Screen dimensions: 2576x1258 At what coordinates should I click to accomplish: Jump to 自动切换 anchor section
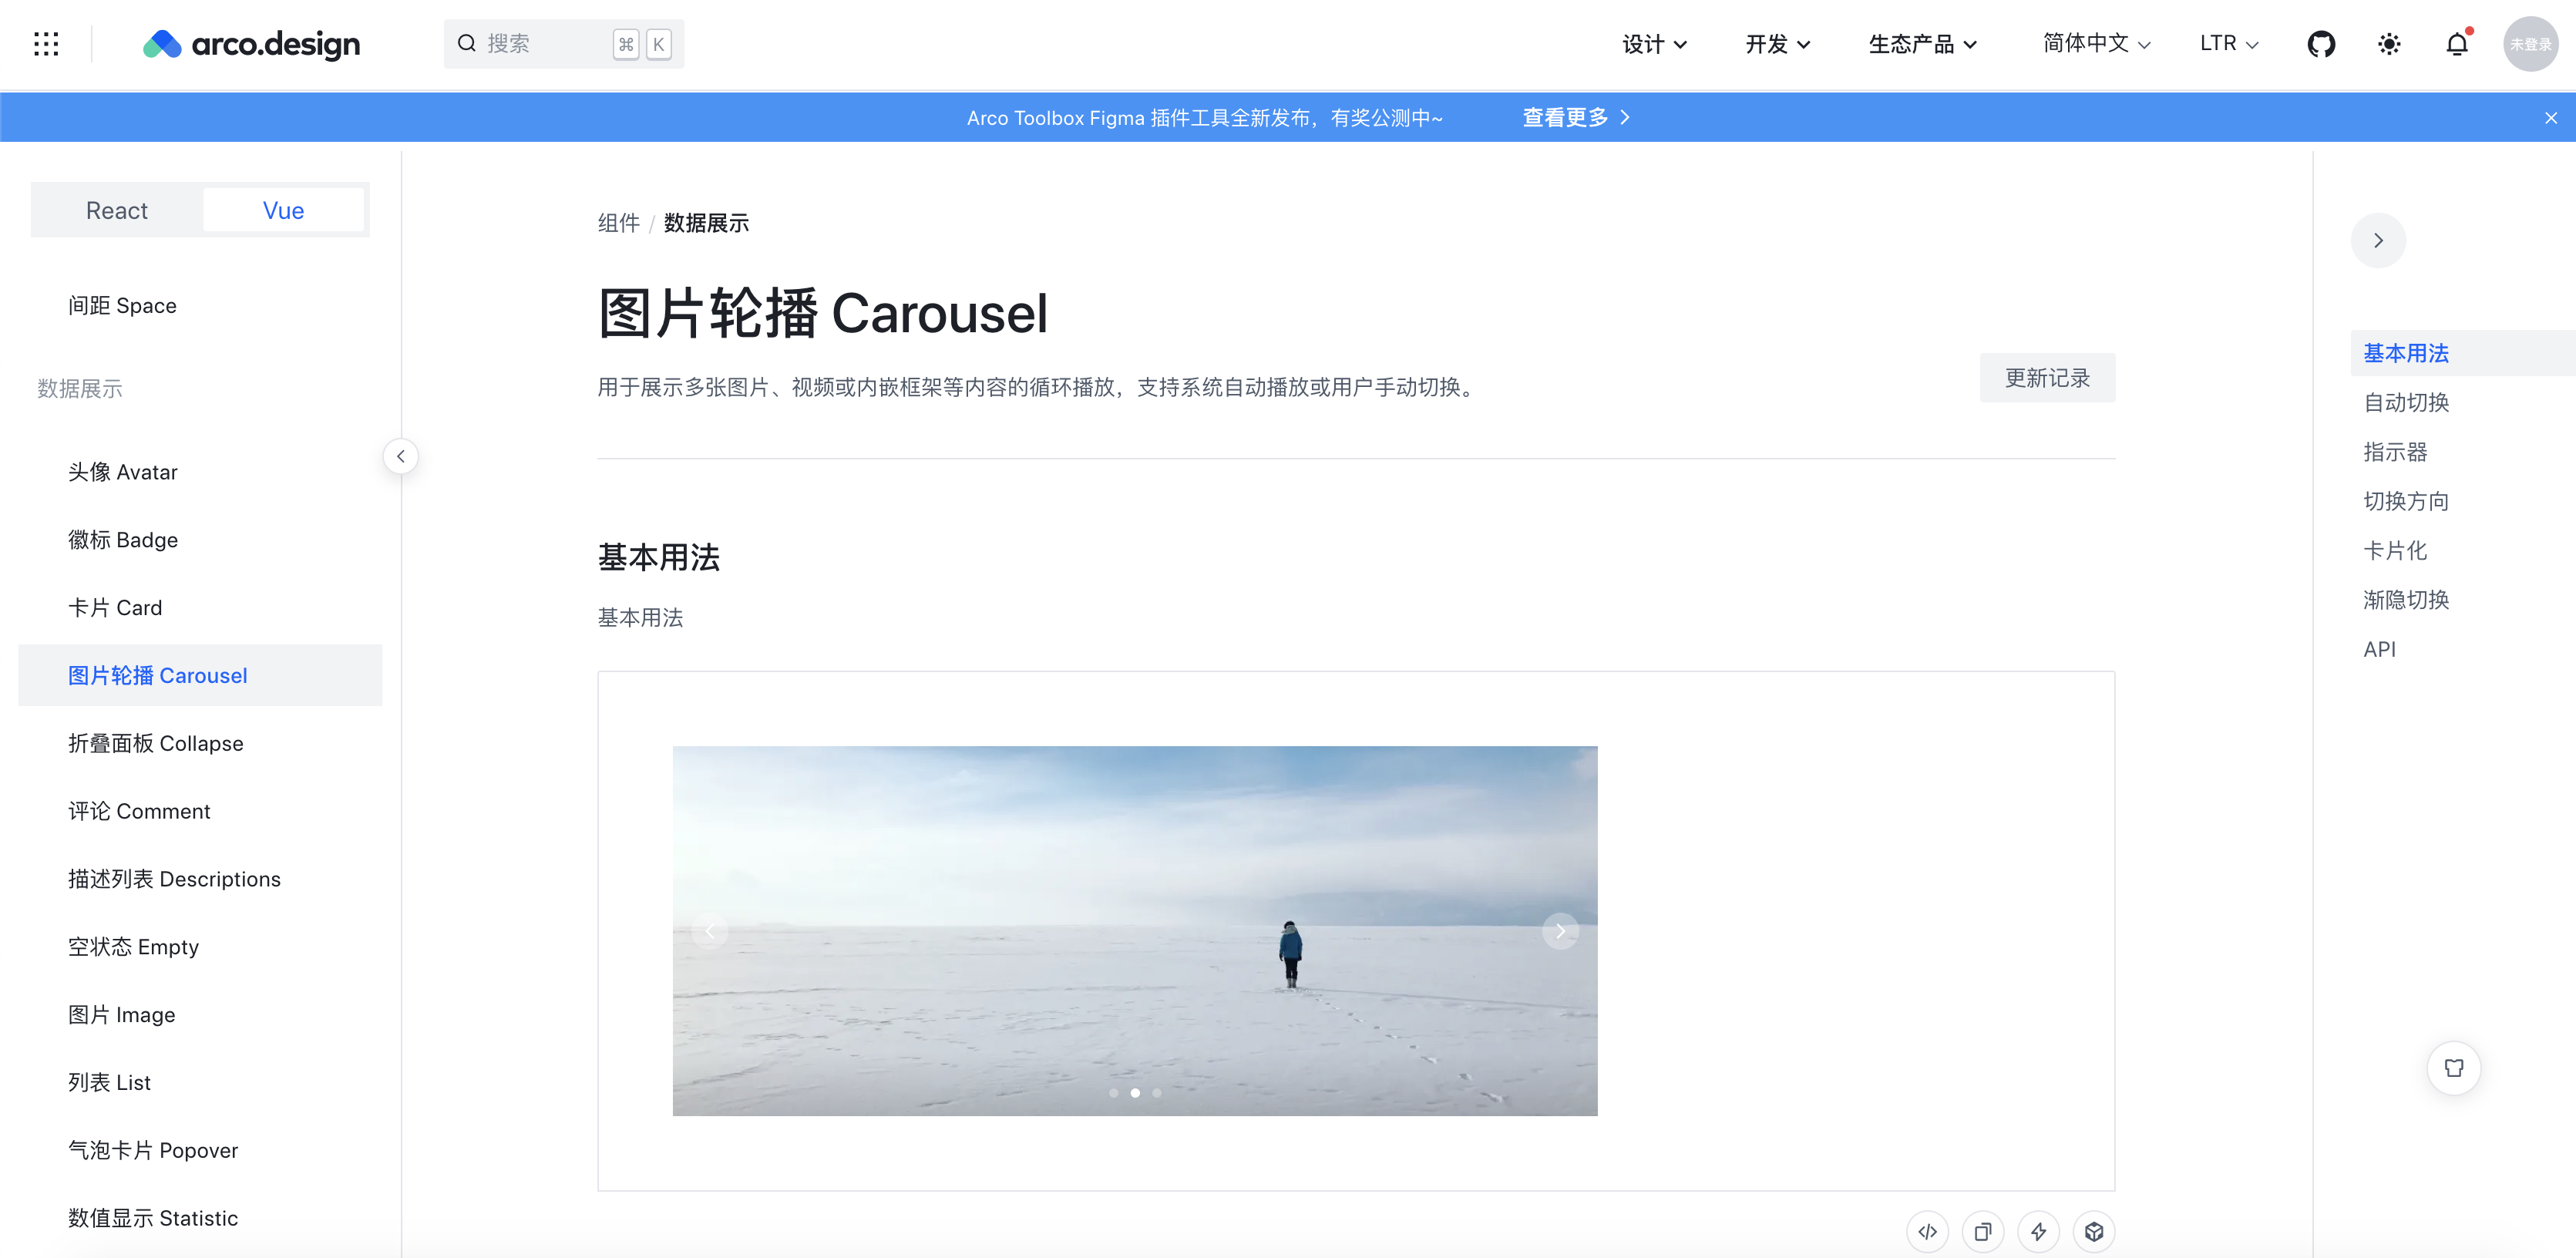click(2405, 403)
